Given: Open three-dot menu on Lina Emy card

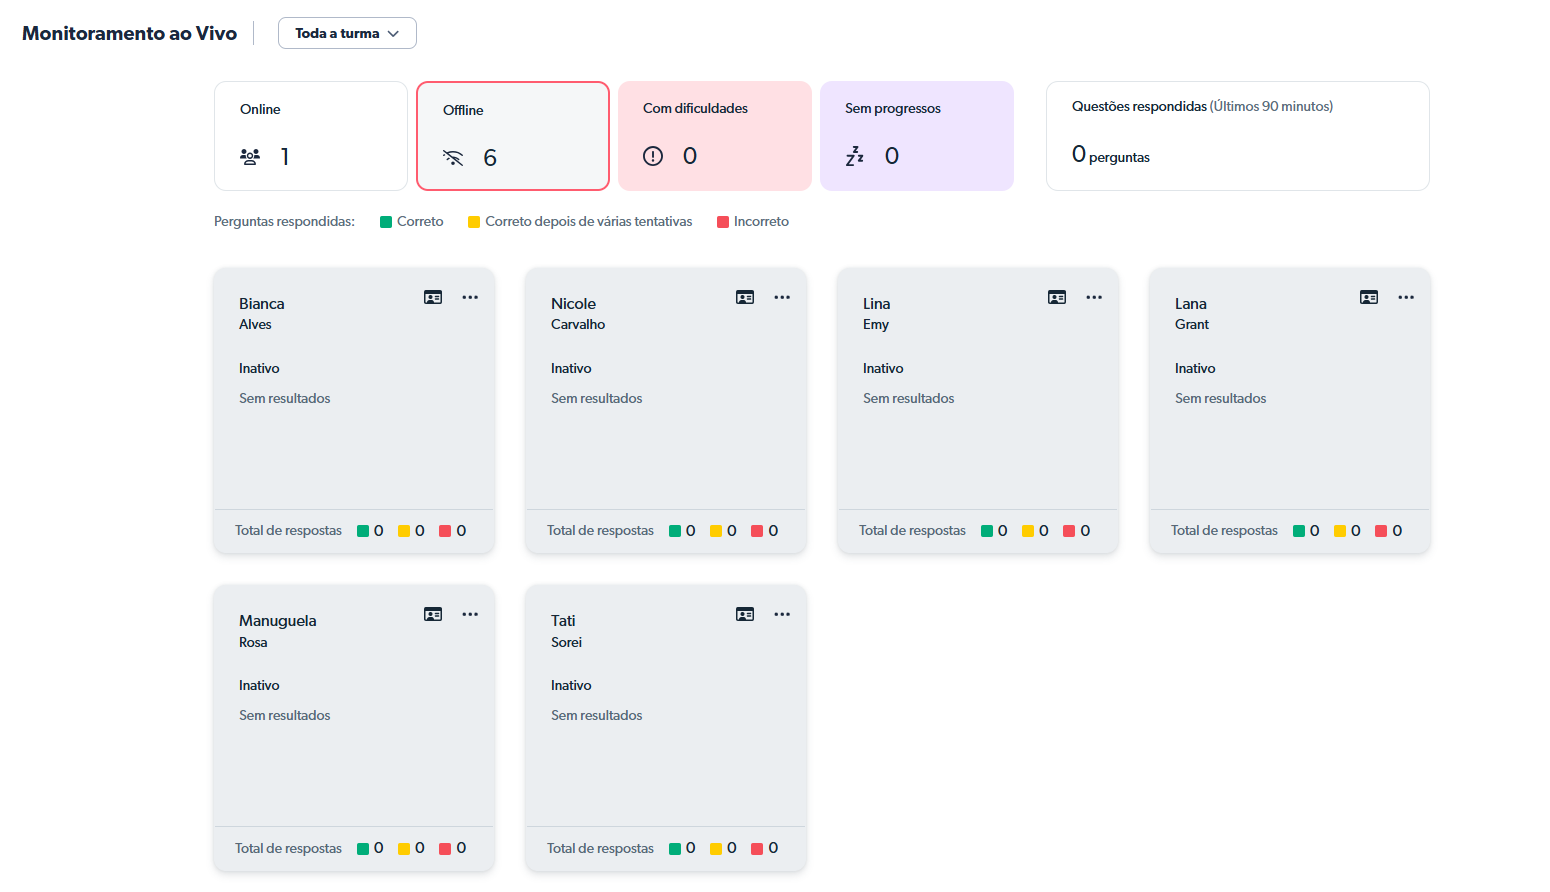Looking at the screenshot, I should [x=1094, y=297].
